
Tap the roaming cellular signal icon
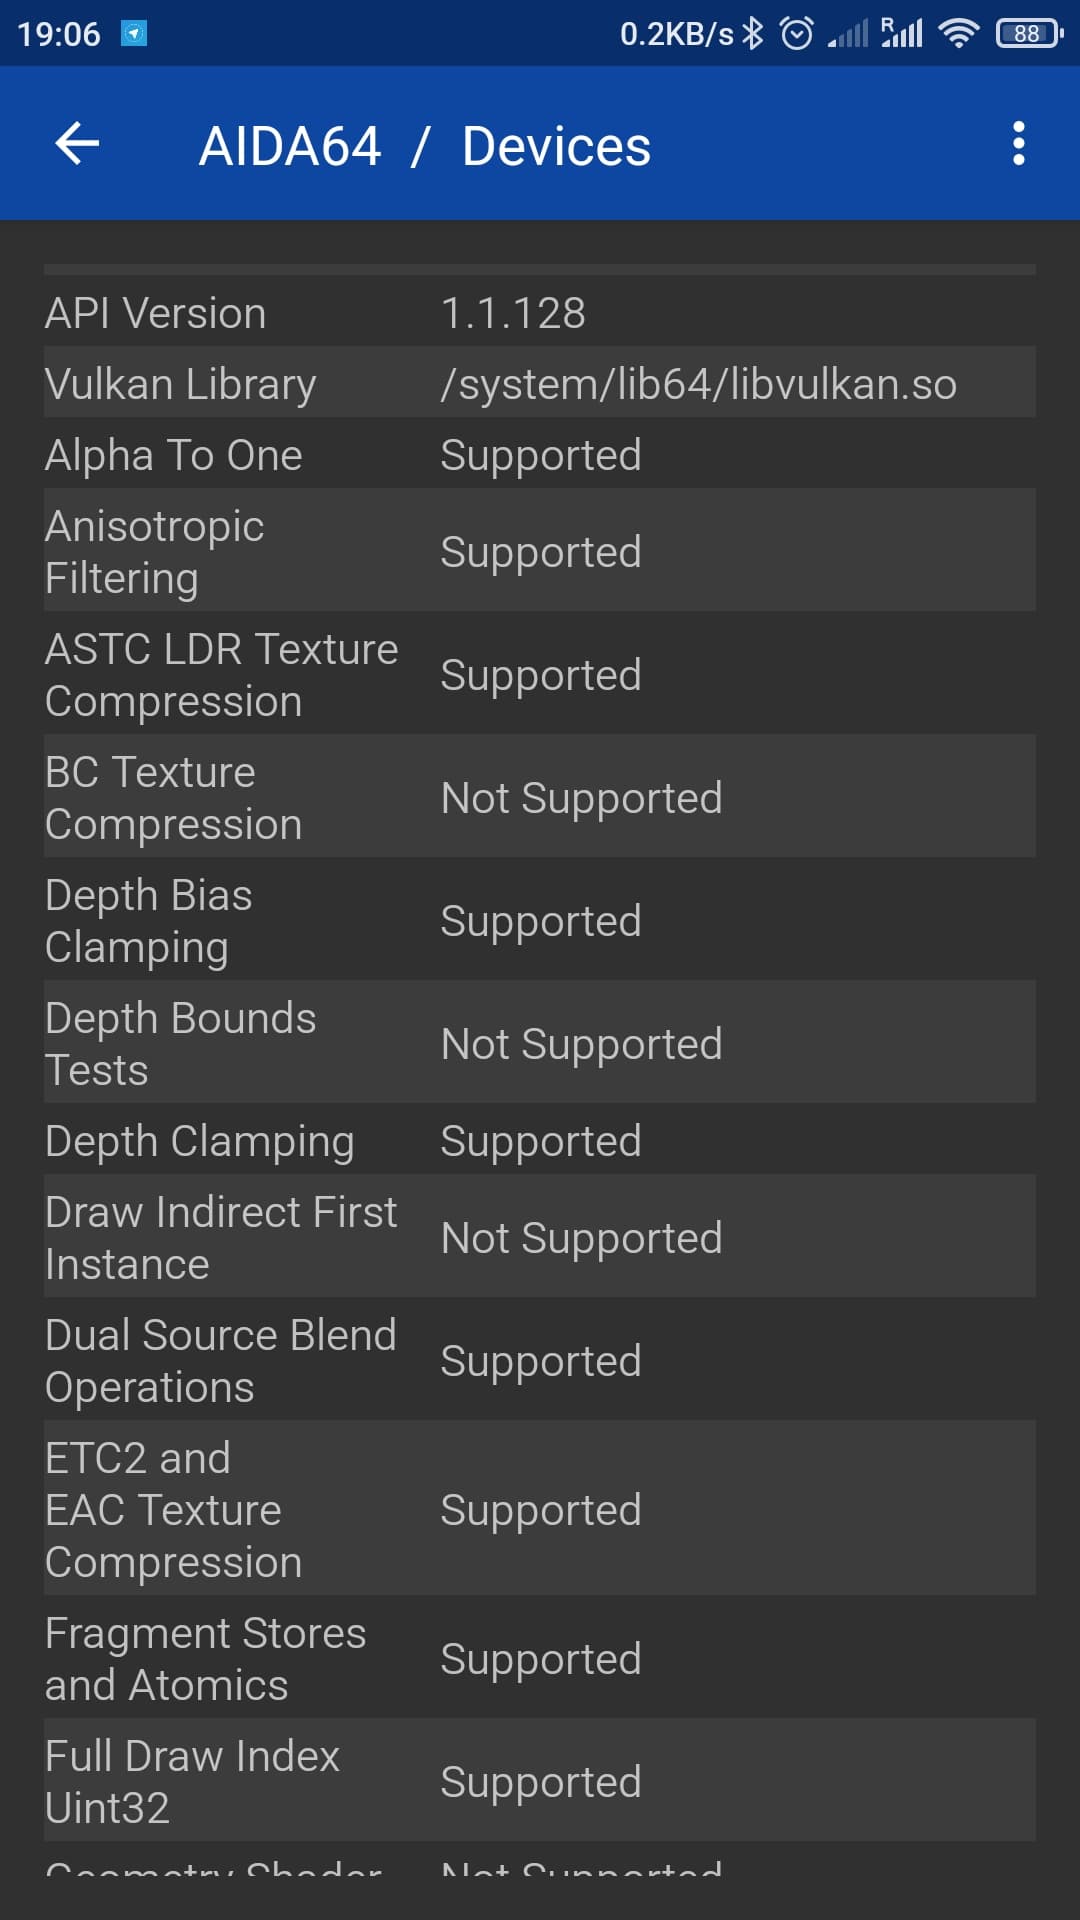click(902, 34)
